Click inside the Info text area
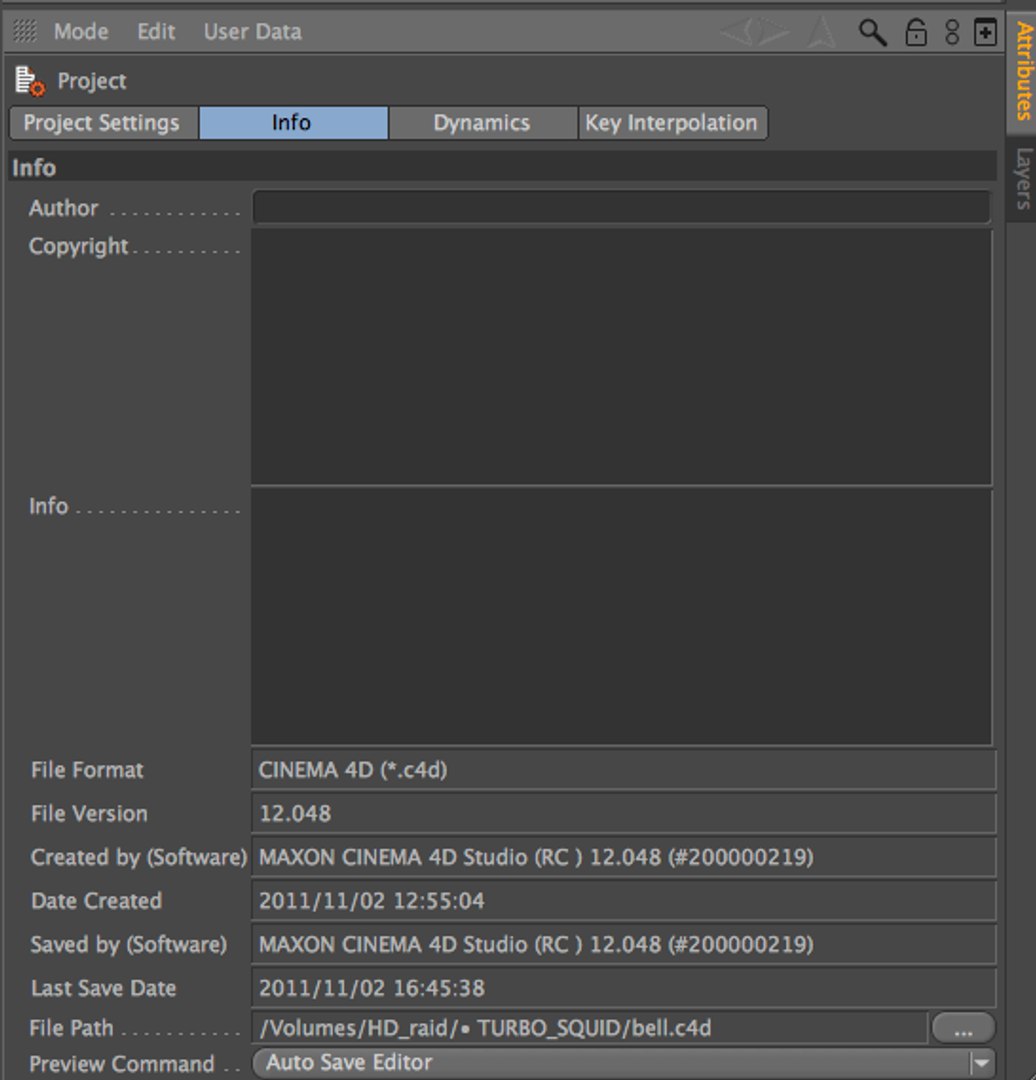This screenshot has height=1080, width=1036. 621,617
